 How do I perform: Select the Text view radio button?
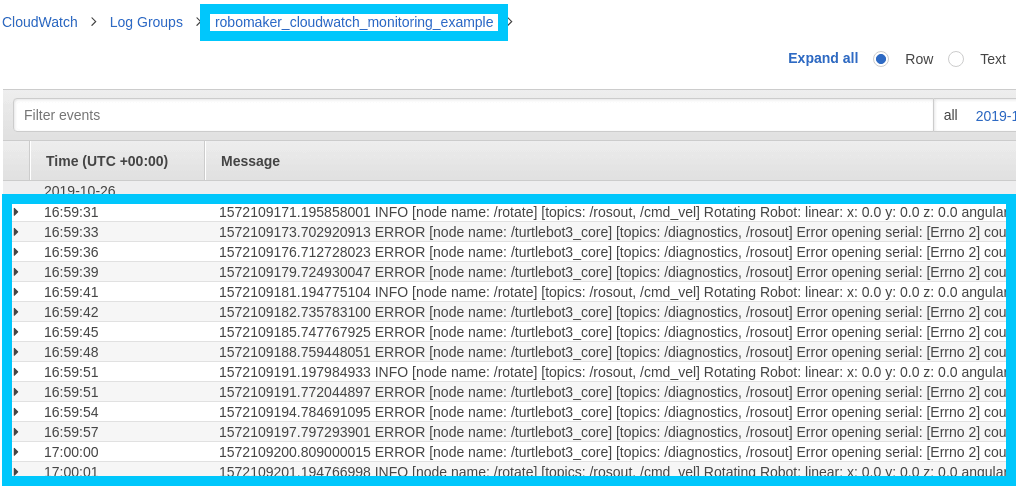coord(956,59)
